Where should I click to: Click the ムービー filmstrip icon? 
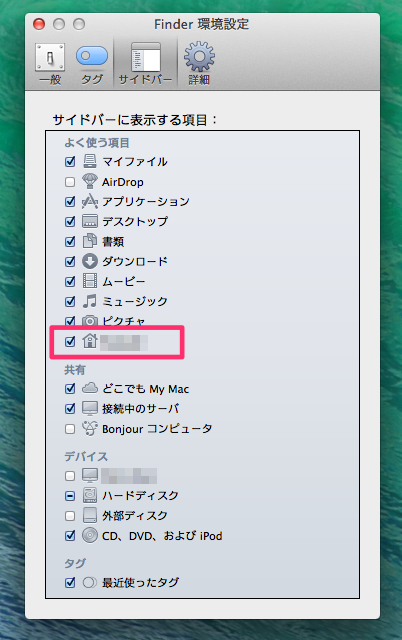click(x=90, y=281)
